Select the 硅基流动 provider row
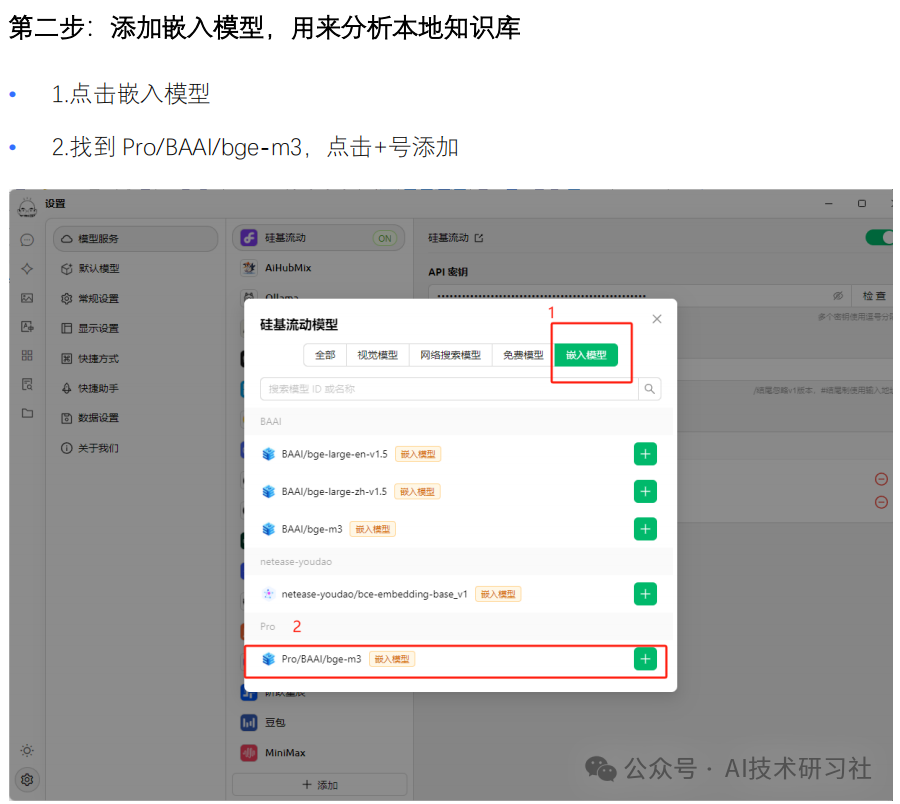Screen dimensions: 900x804 319,238
